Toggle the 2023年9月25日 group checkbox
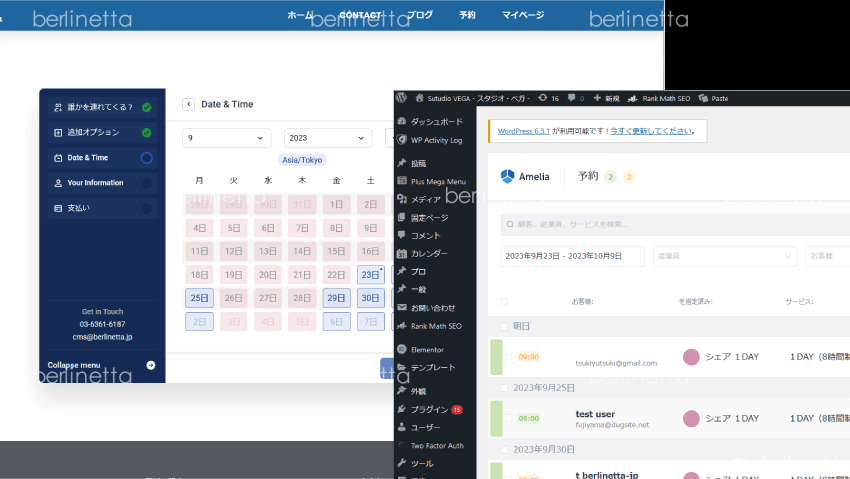 [x=504, y=388]
